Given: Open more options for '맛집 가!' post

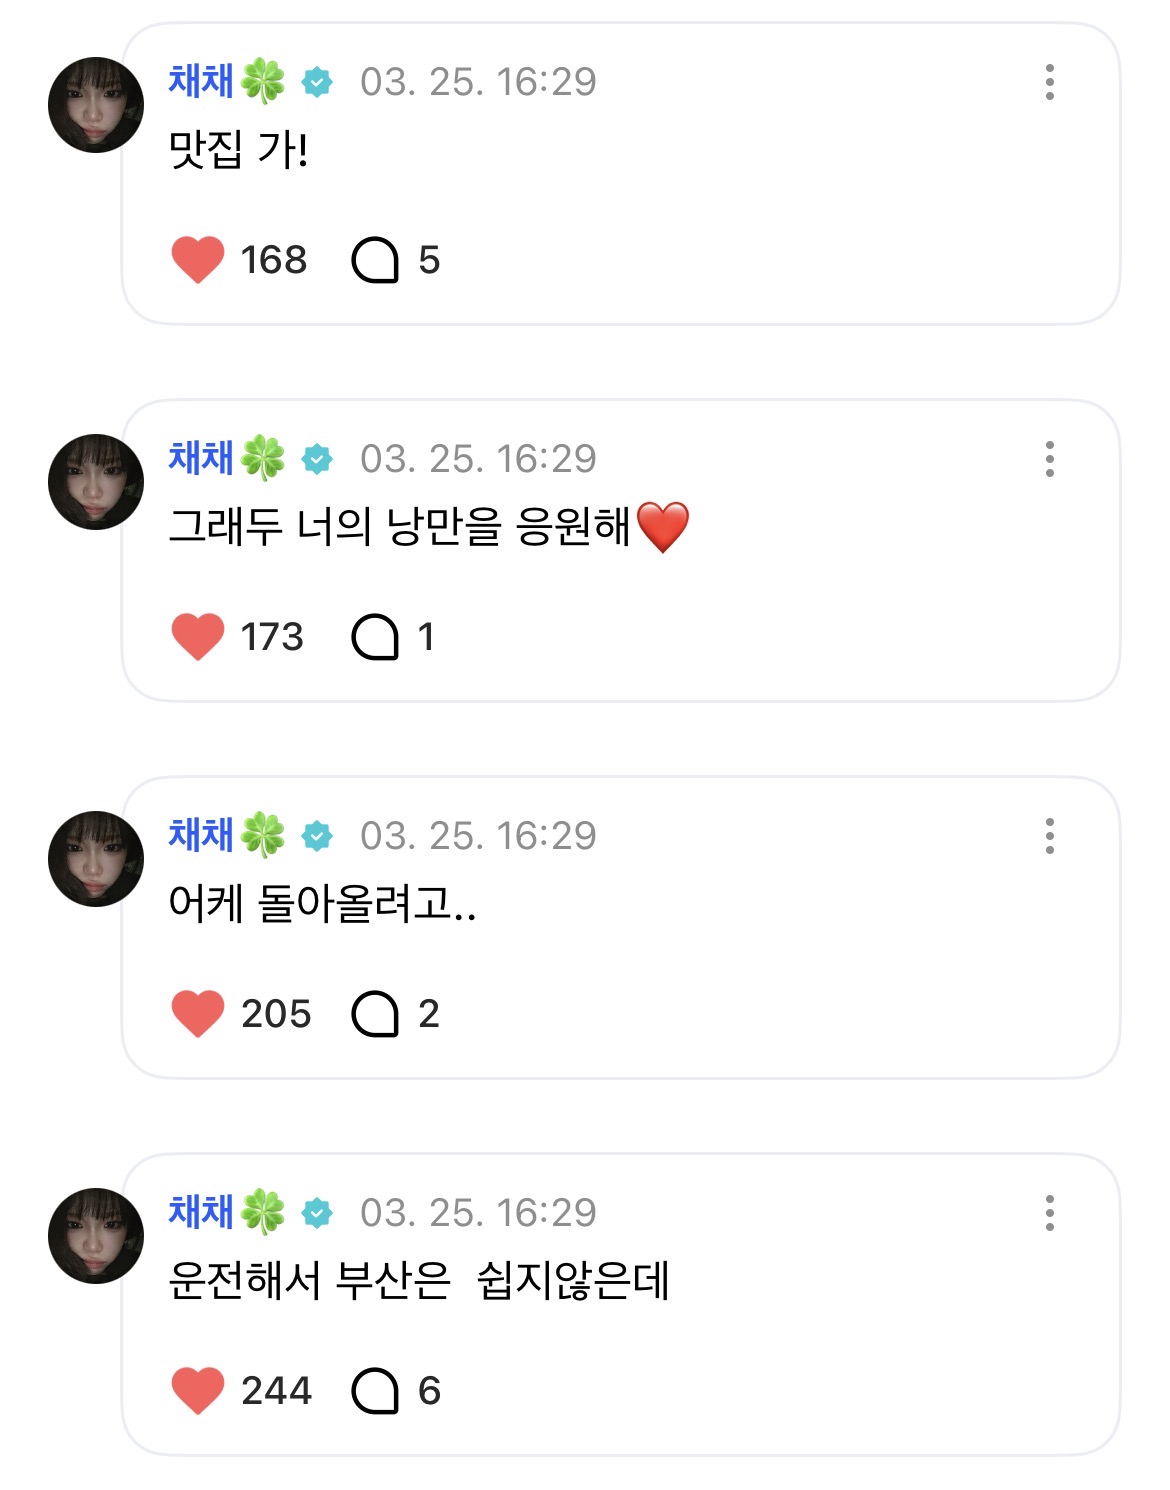Looking at the screenshot, I should coord(1049,82).
